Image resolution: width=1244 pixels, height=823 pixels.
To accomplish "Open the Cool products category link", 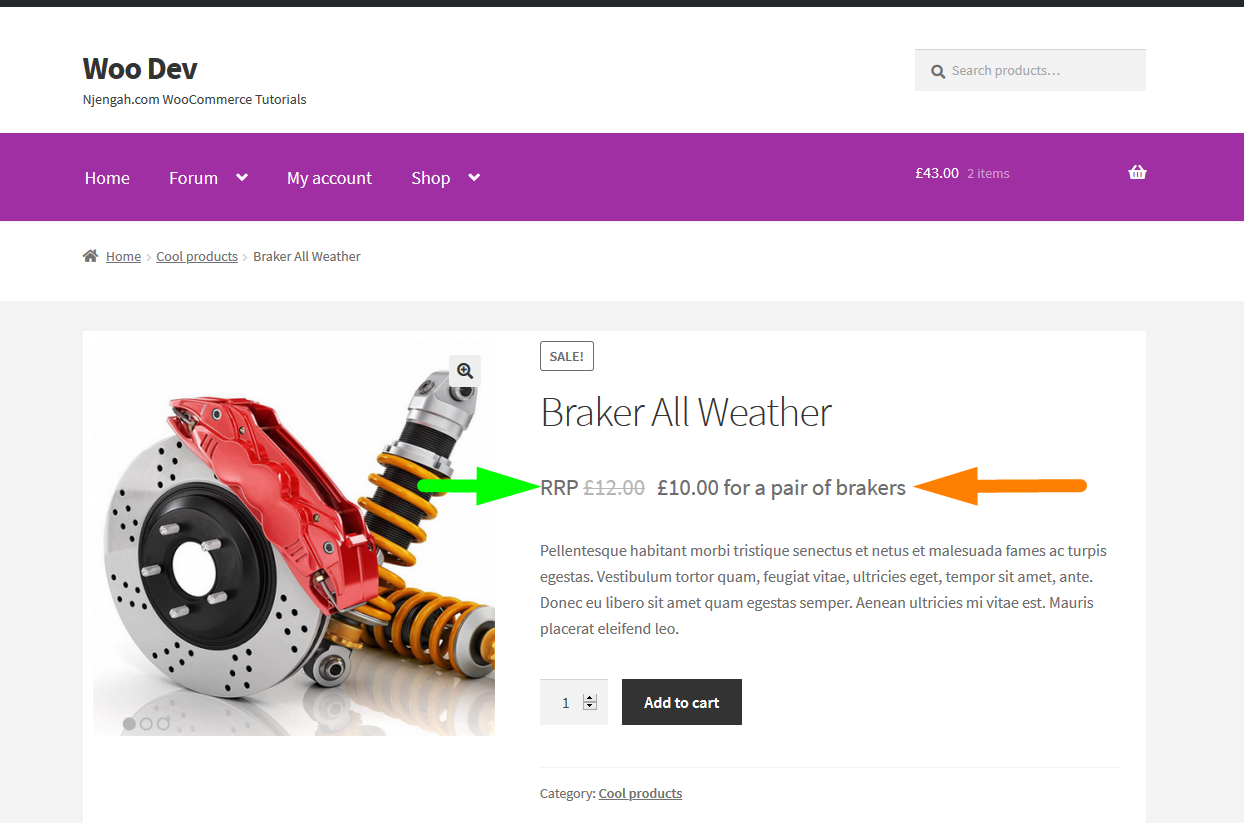I will coord(640,793).
